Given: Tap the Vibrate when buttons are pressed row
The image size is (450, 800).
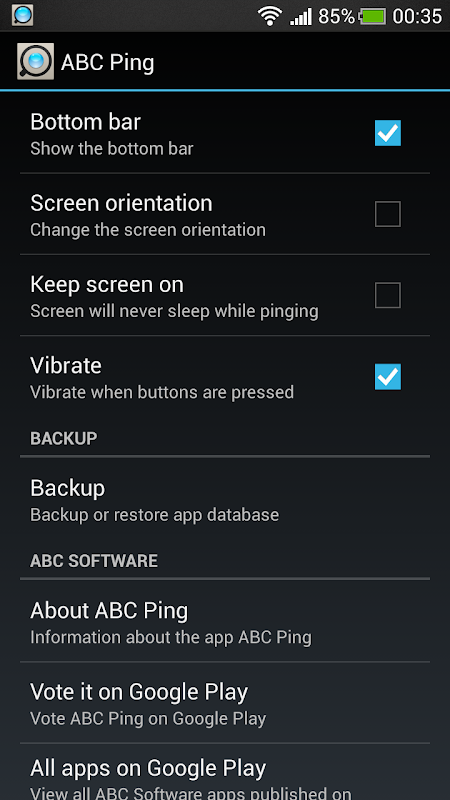Looking at the screenshot, I should (225, 377).
